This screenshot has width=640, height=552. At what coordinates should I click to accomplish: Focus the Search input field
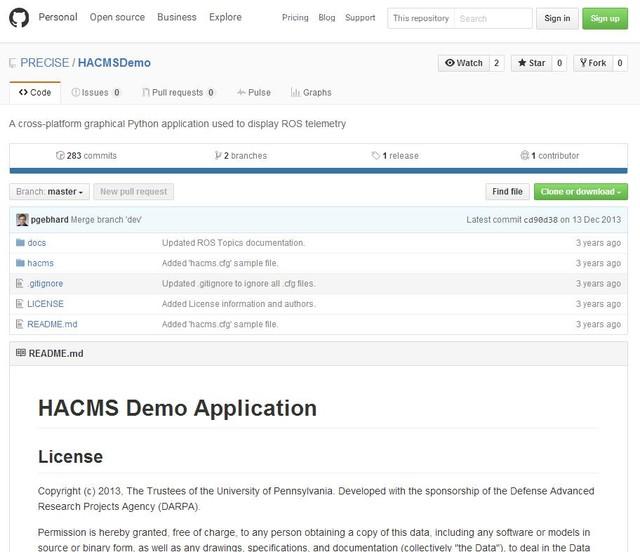click(493, 18)
